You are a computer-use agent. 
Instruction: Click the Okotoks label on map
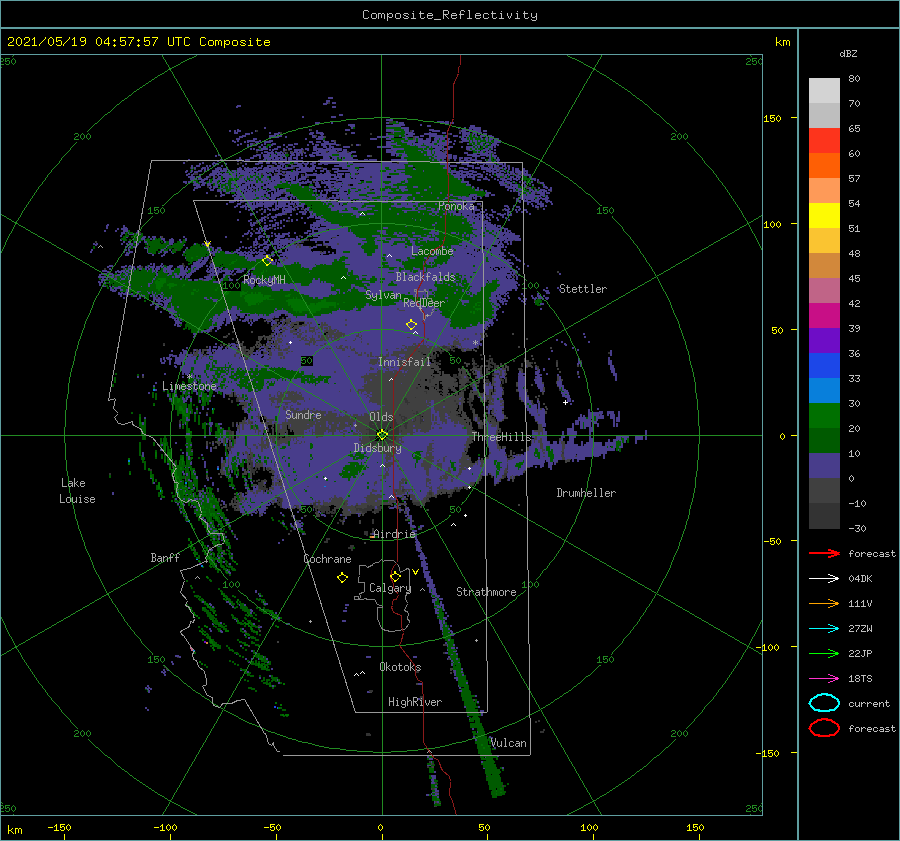coord(400,667)
